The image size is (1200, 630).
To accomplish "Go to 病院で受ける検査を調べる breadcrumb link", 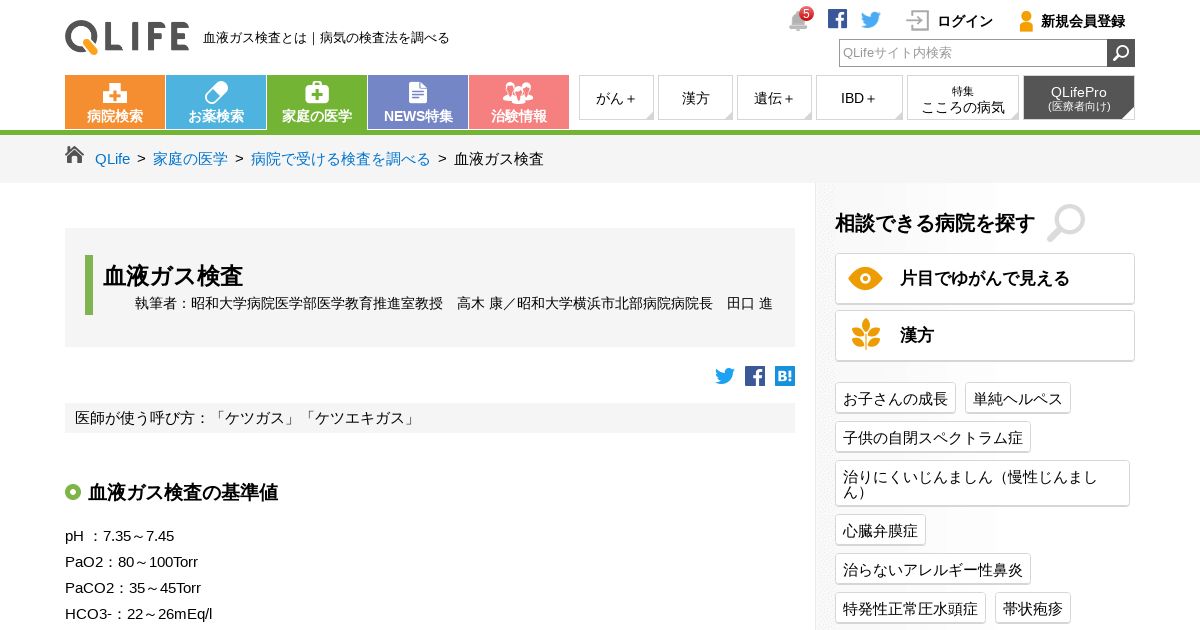I will coord(341,159).
